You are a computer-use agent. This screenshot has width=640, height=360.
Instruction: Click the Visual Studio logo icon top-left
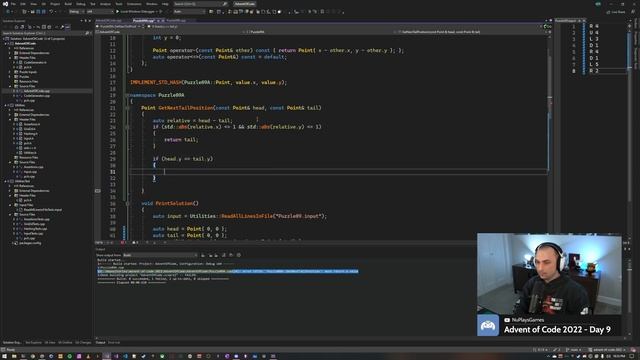tap(5, 4)
